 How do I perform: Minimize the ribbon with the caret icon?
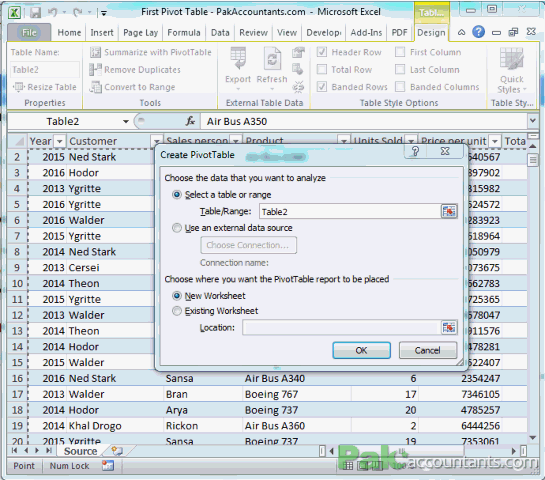(461, 32)
